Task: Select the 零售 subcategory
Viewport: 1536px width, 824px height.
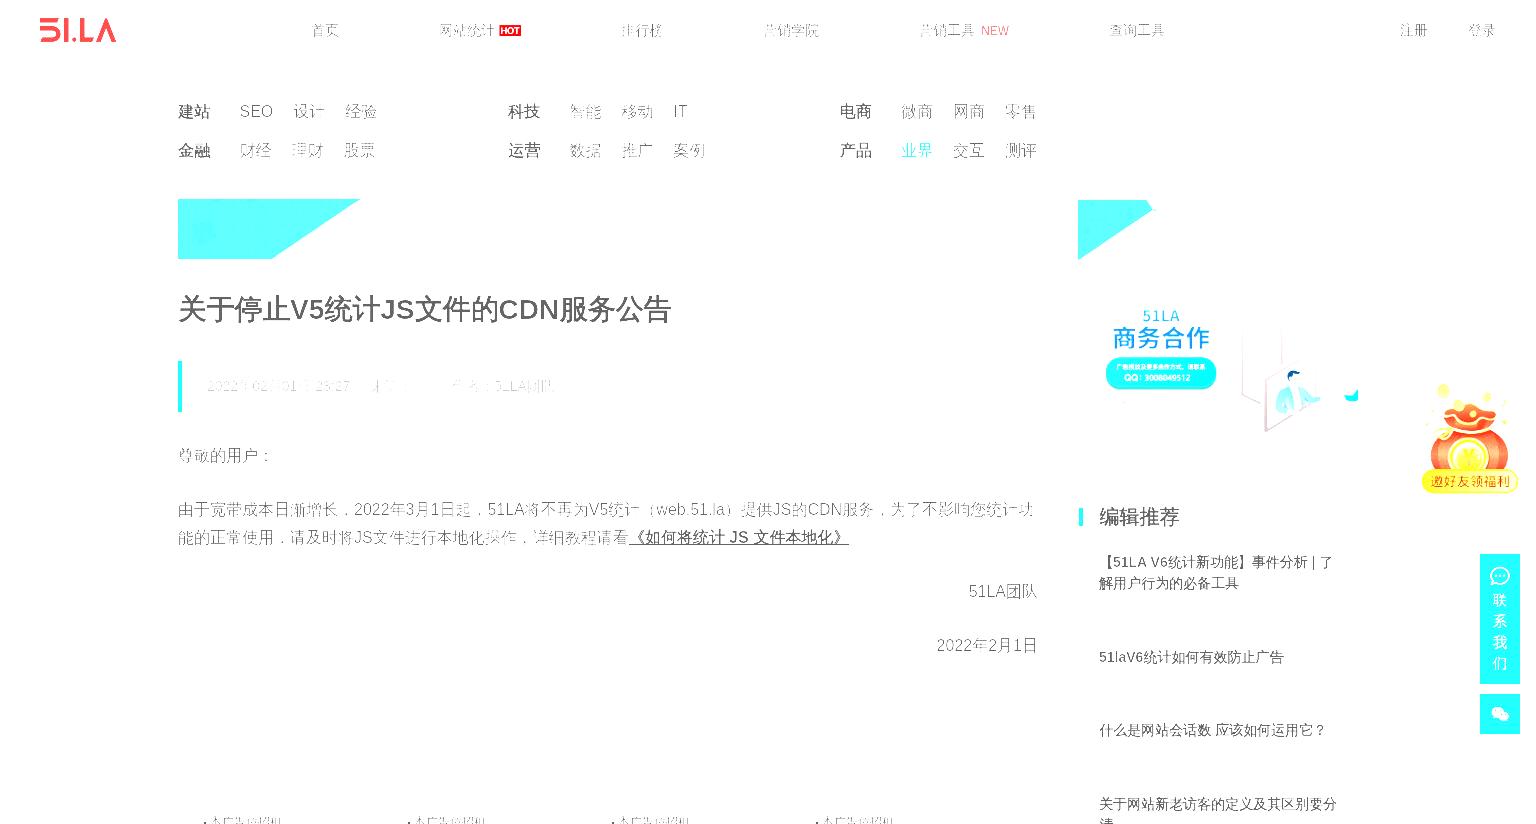Action: (x=1021, y=111)
